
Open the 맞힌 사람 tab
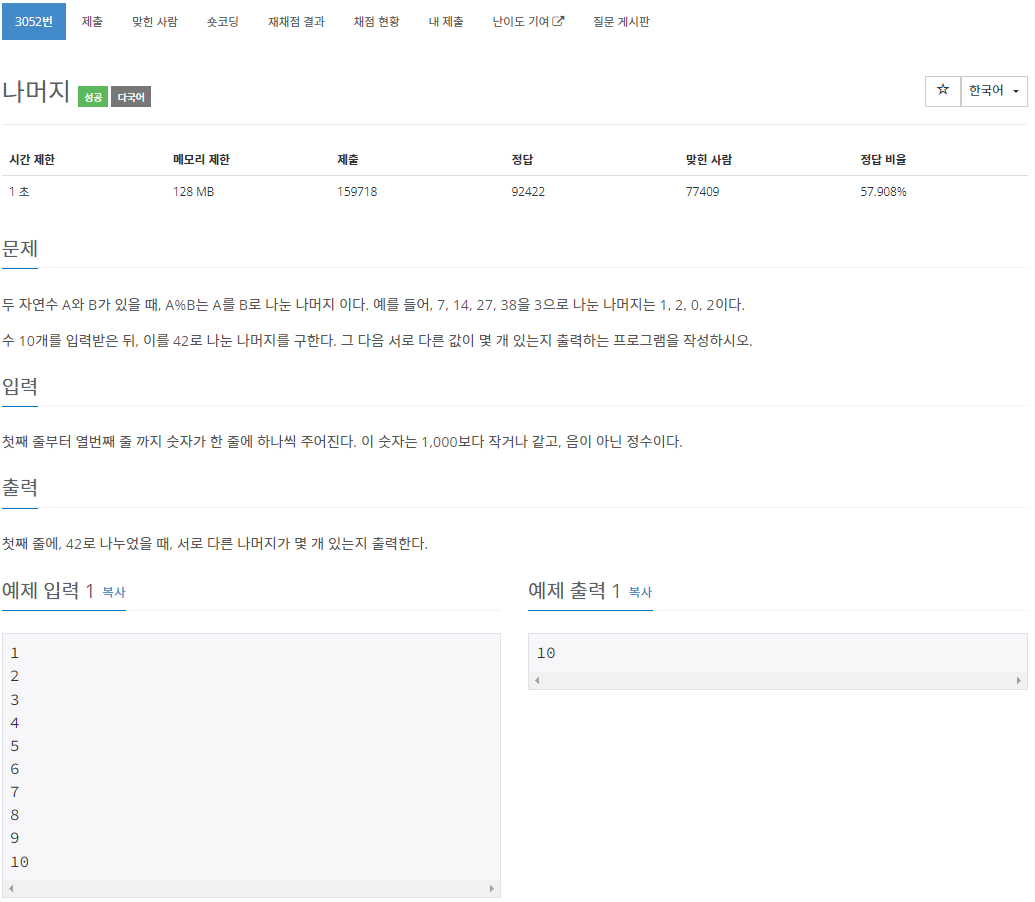pyautogui.click(x=154, y=21)
